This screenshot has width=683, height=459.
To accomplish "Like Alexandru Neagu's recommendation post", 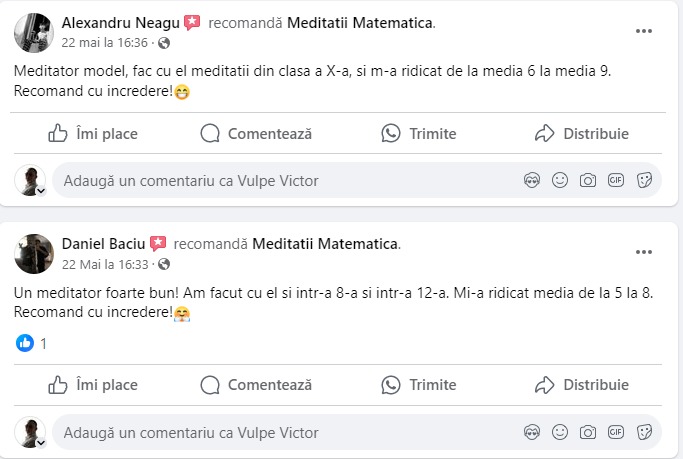I will coord(93,133).
